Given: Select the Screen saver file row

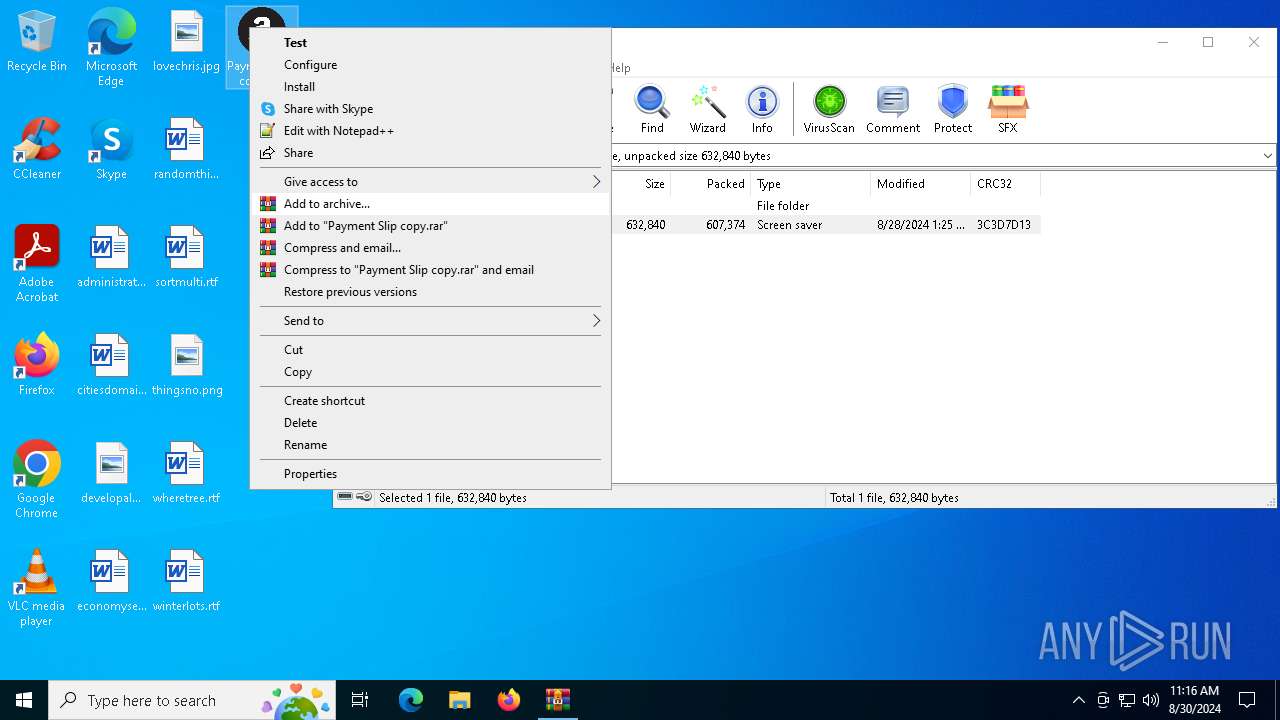Looking at the screenshot, I should click(x=826, y=225).
